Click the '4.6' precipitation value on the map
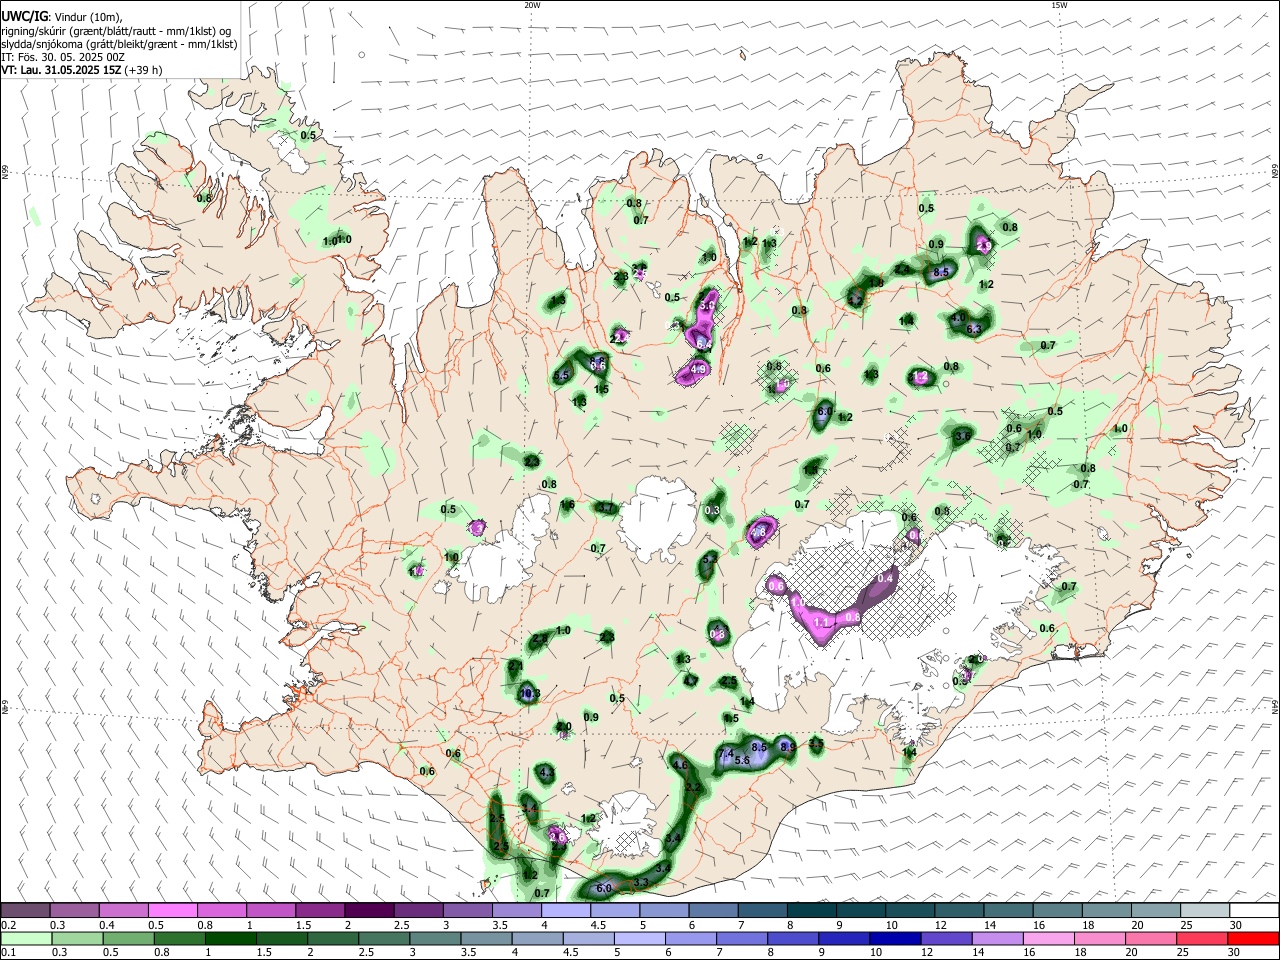Viewport: 1280px width, 960px height. click(680, 765)
